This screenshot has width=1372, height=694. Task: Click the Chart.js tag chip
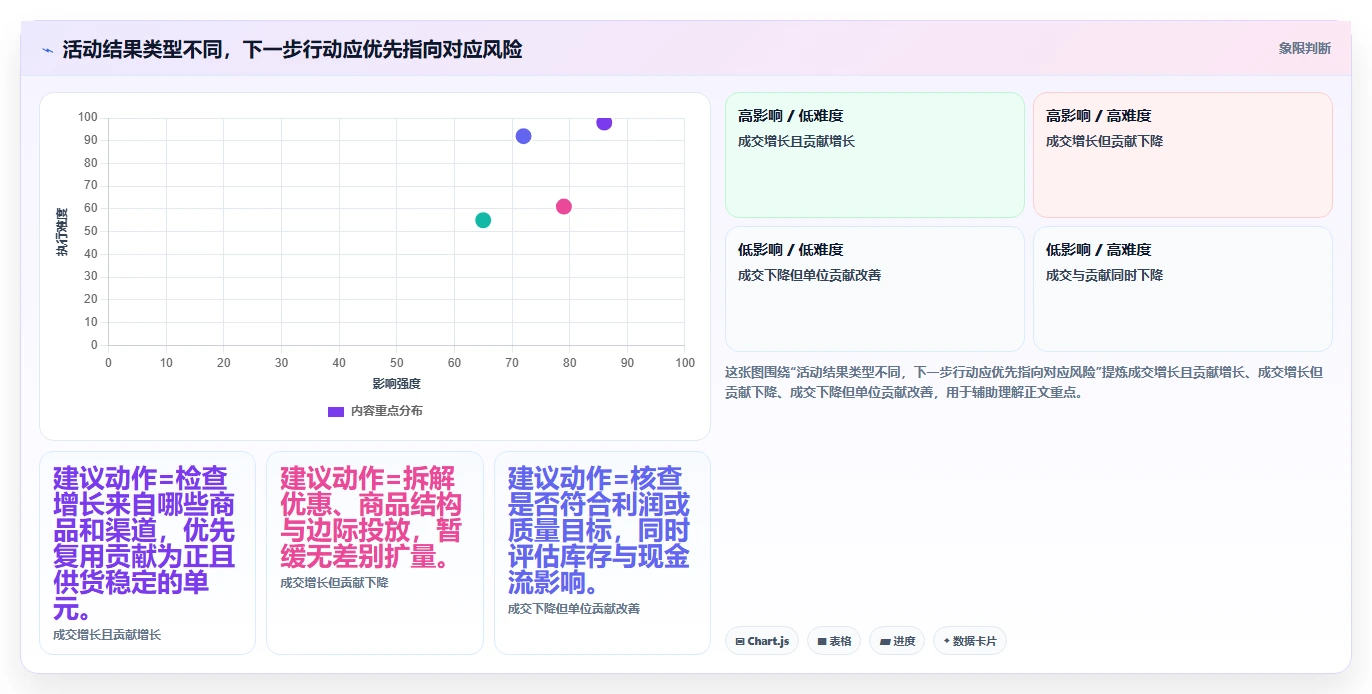[x=762, y=641]
